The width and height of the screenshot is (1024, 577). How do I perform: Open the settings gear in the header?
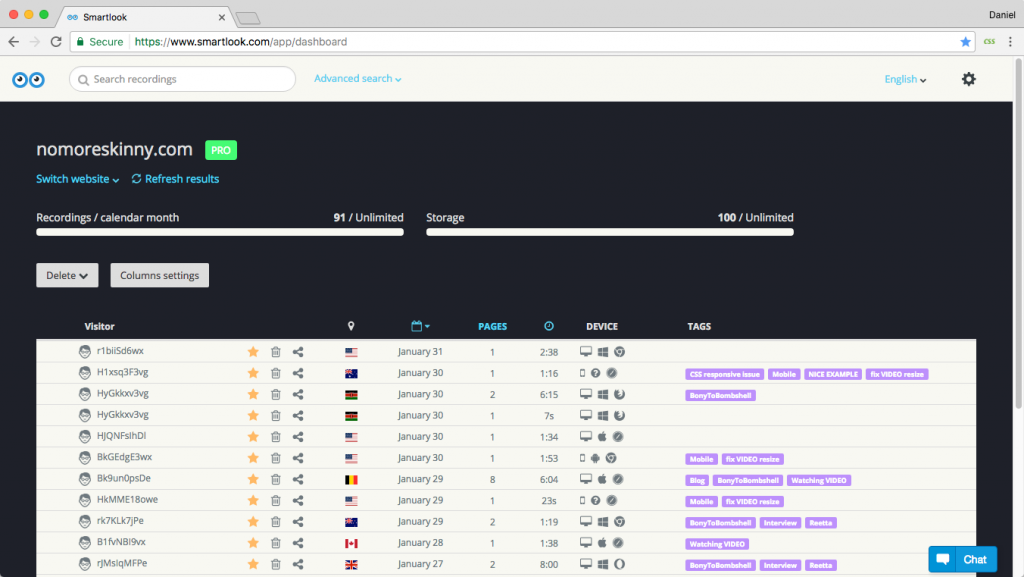pyautogui.click(x=968, y=79)
